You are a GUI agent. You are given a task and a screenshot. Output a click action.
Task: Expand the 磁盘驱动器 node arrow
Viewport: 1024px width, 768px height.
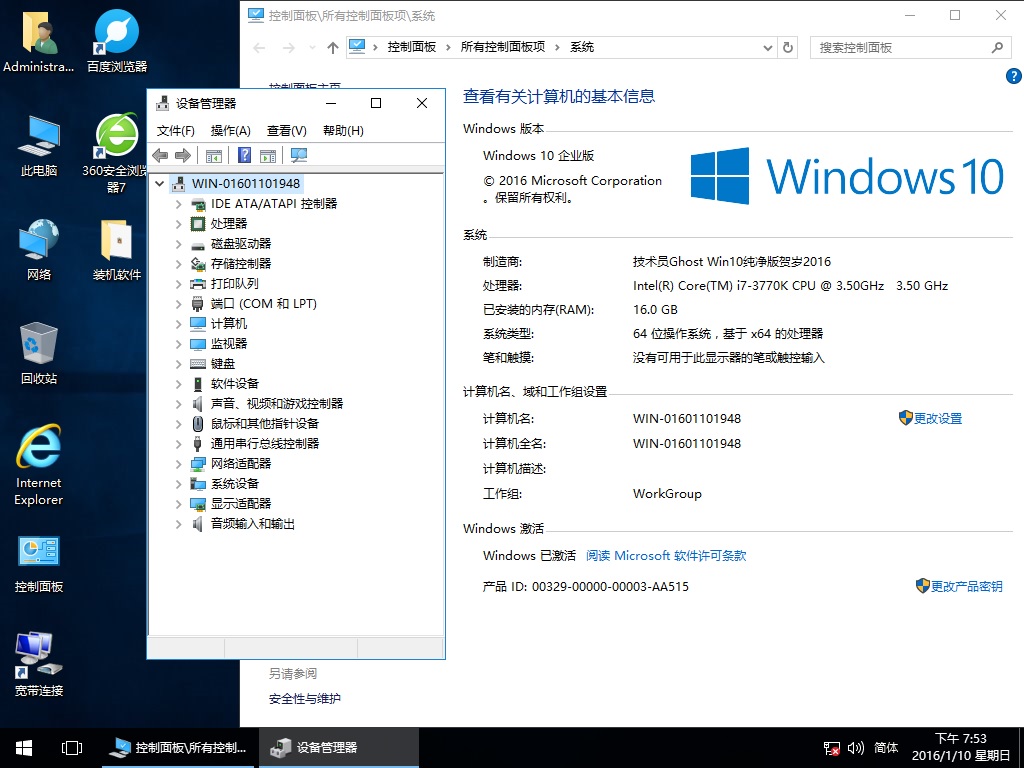coord(178,244)
